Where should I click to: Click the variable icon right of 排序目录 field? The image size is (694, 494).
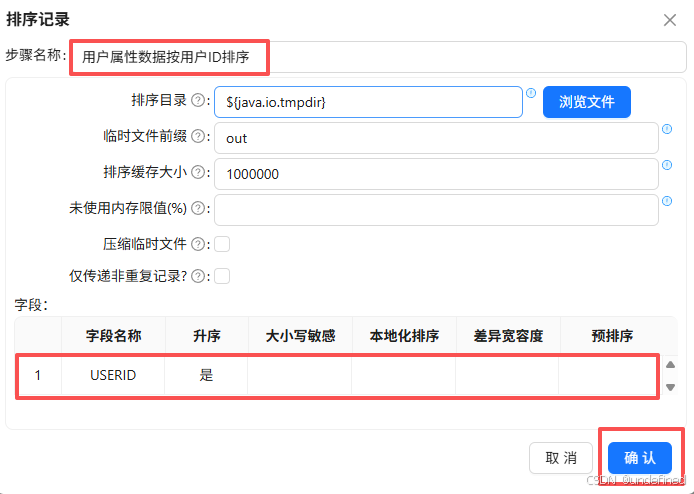pyautogui.click(x=531, y=93)
